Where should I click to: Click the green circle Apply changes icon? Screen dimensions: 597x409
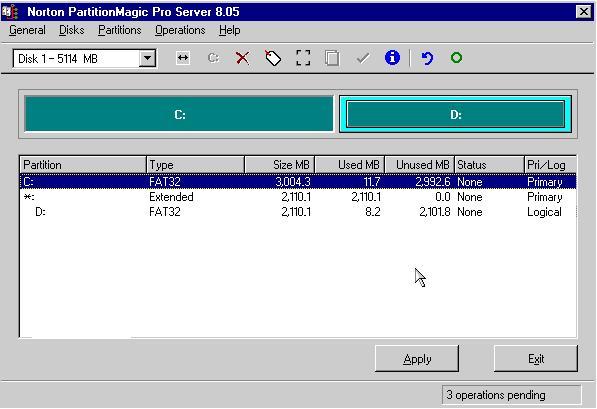click(x=456, y=58)
